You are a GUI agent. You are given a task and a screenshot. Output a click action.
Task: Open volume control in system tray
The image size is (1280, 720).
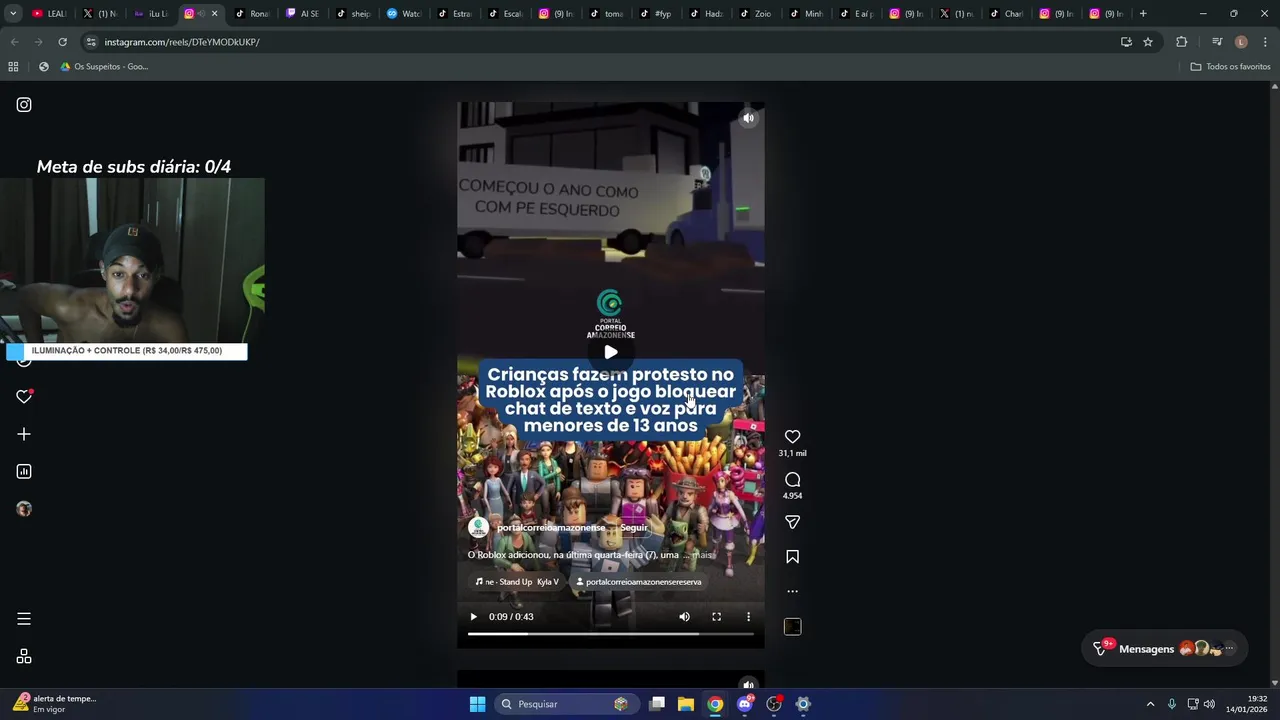coord(1209,704)
